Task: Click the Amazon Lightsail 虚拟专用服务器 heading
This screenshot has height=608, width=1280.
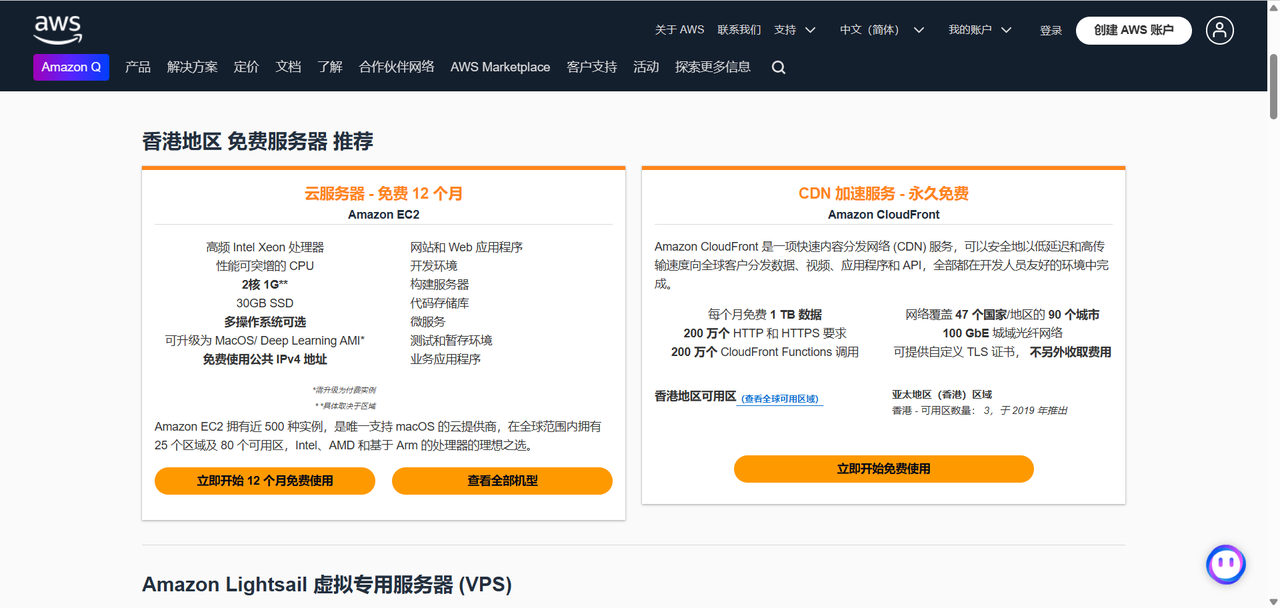Action: point(327,584)
